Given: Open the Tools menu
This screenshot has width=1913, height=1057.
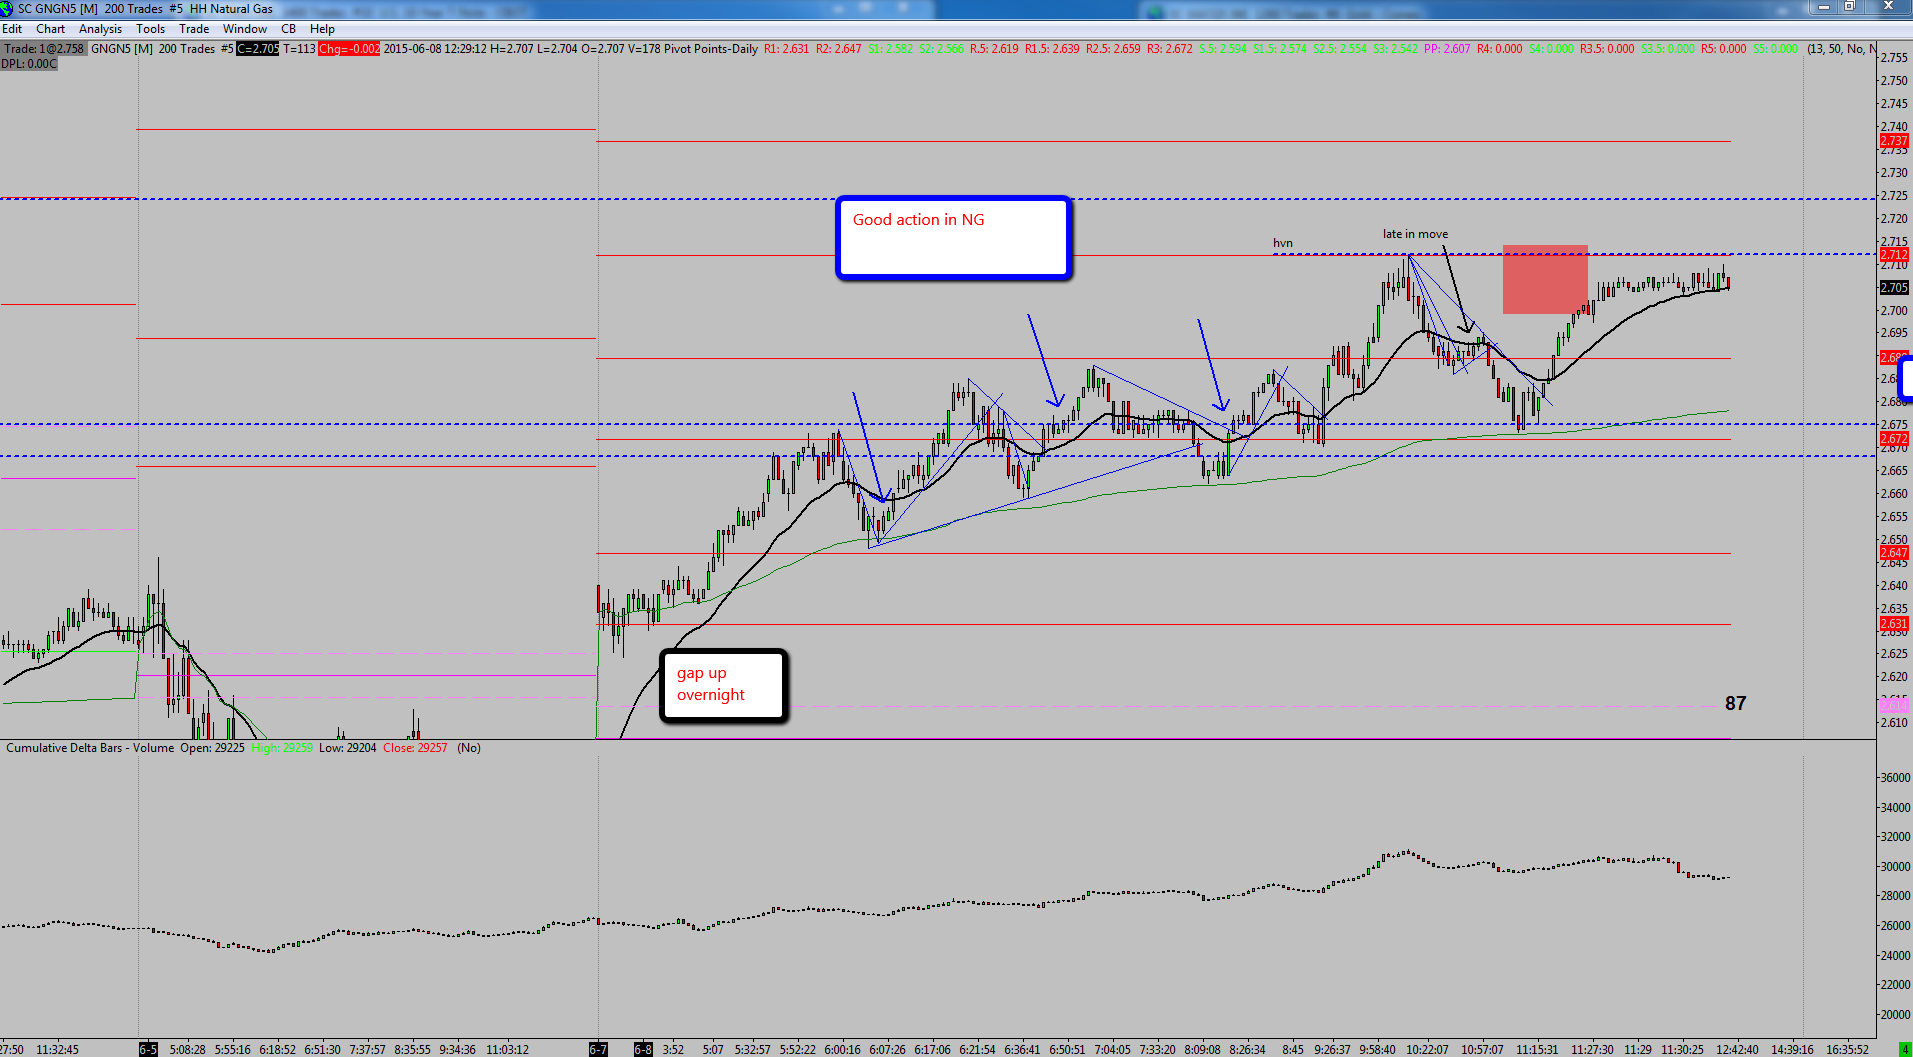Looking at the screenshot, I should pyautogui.click(x=150, y=29).
